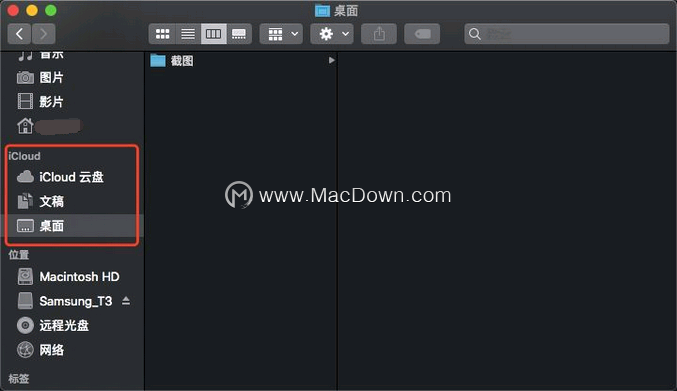Click the Share toolbar button
Image resolution: width=677 pixels, height=391 pixels.
pos(379,34)
